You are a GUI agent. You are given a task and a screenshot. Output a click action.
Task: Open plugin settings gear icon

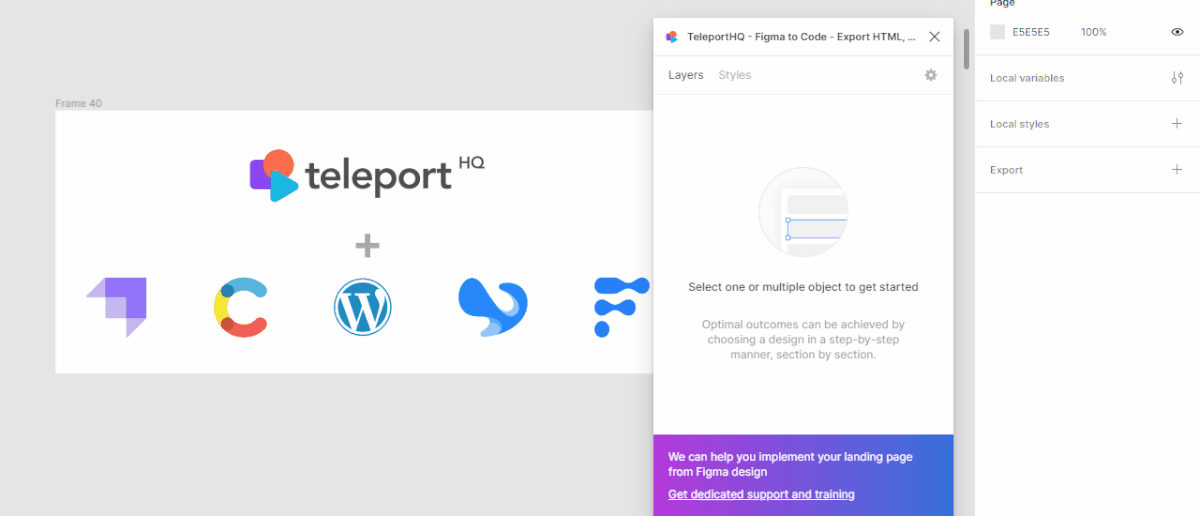pos(931,75)
